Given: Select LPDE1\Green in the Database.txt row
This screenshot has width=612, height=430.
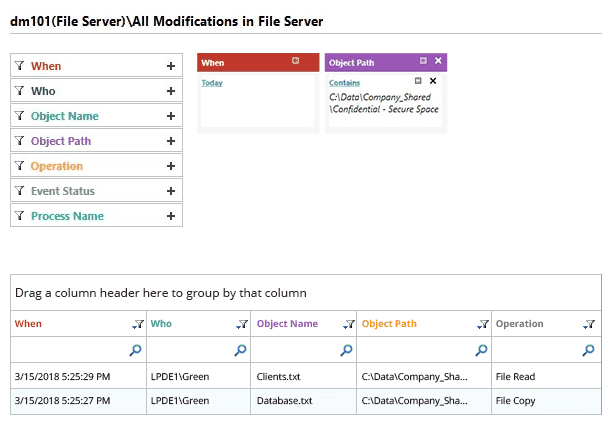Looking at the screenshot, I should point(198,401).
